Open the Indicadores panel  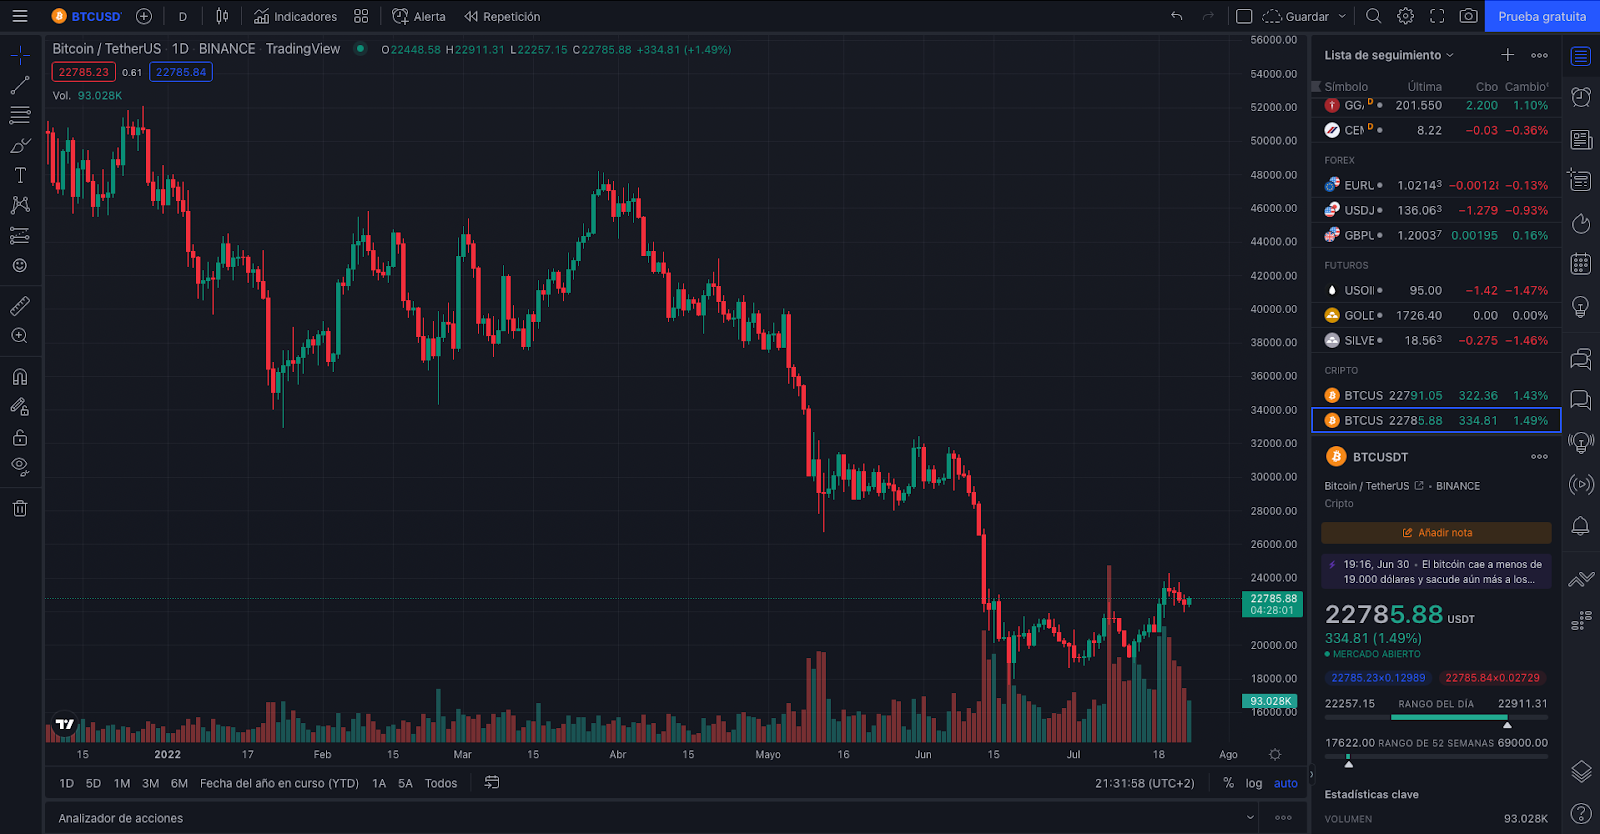tap(295, 16)
